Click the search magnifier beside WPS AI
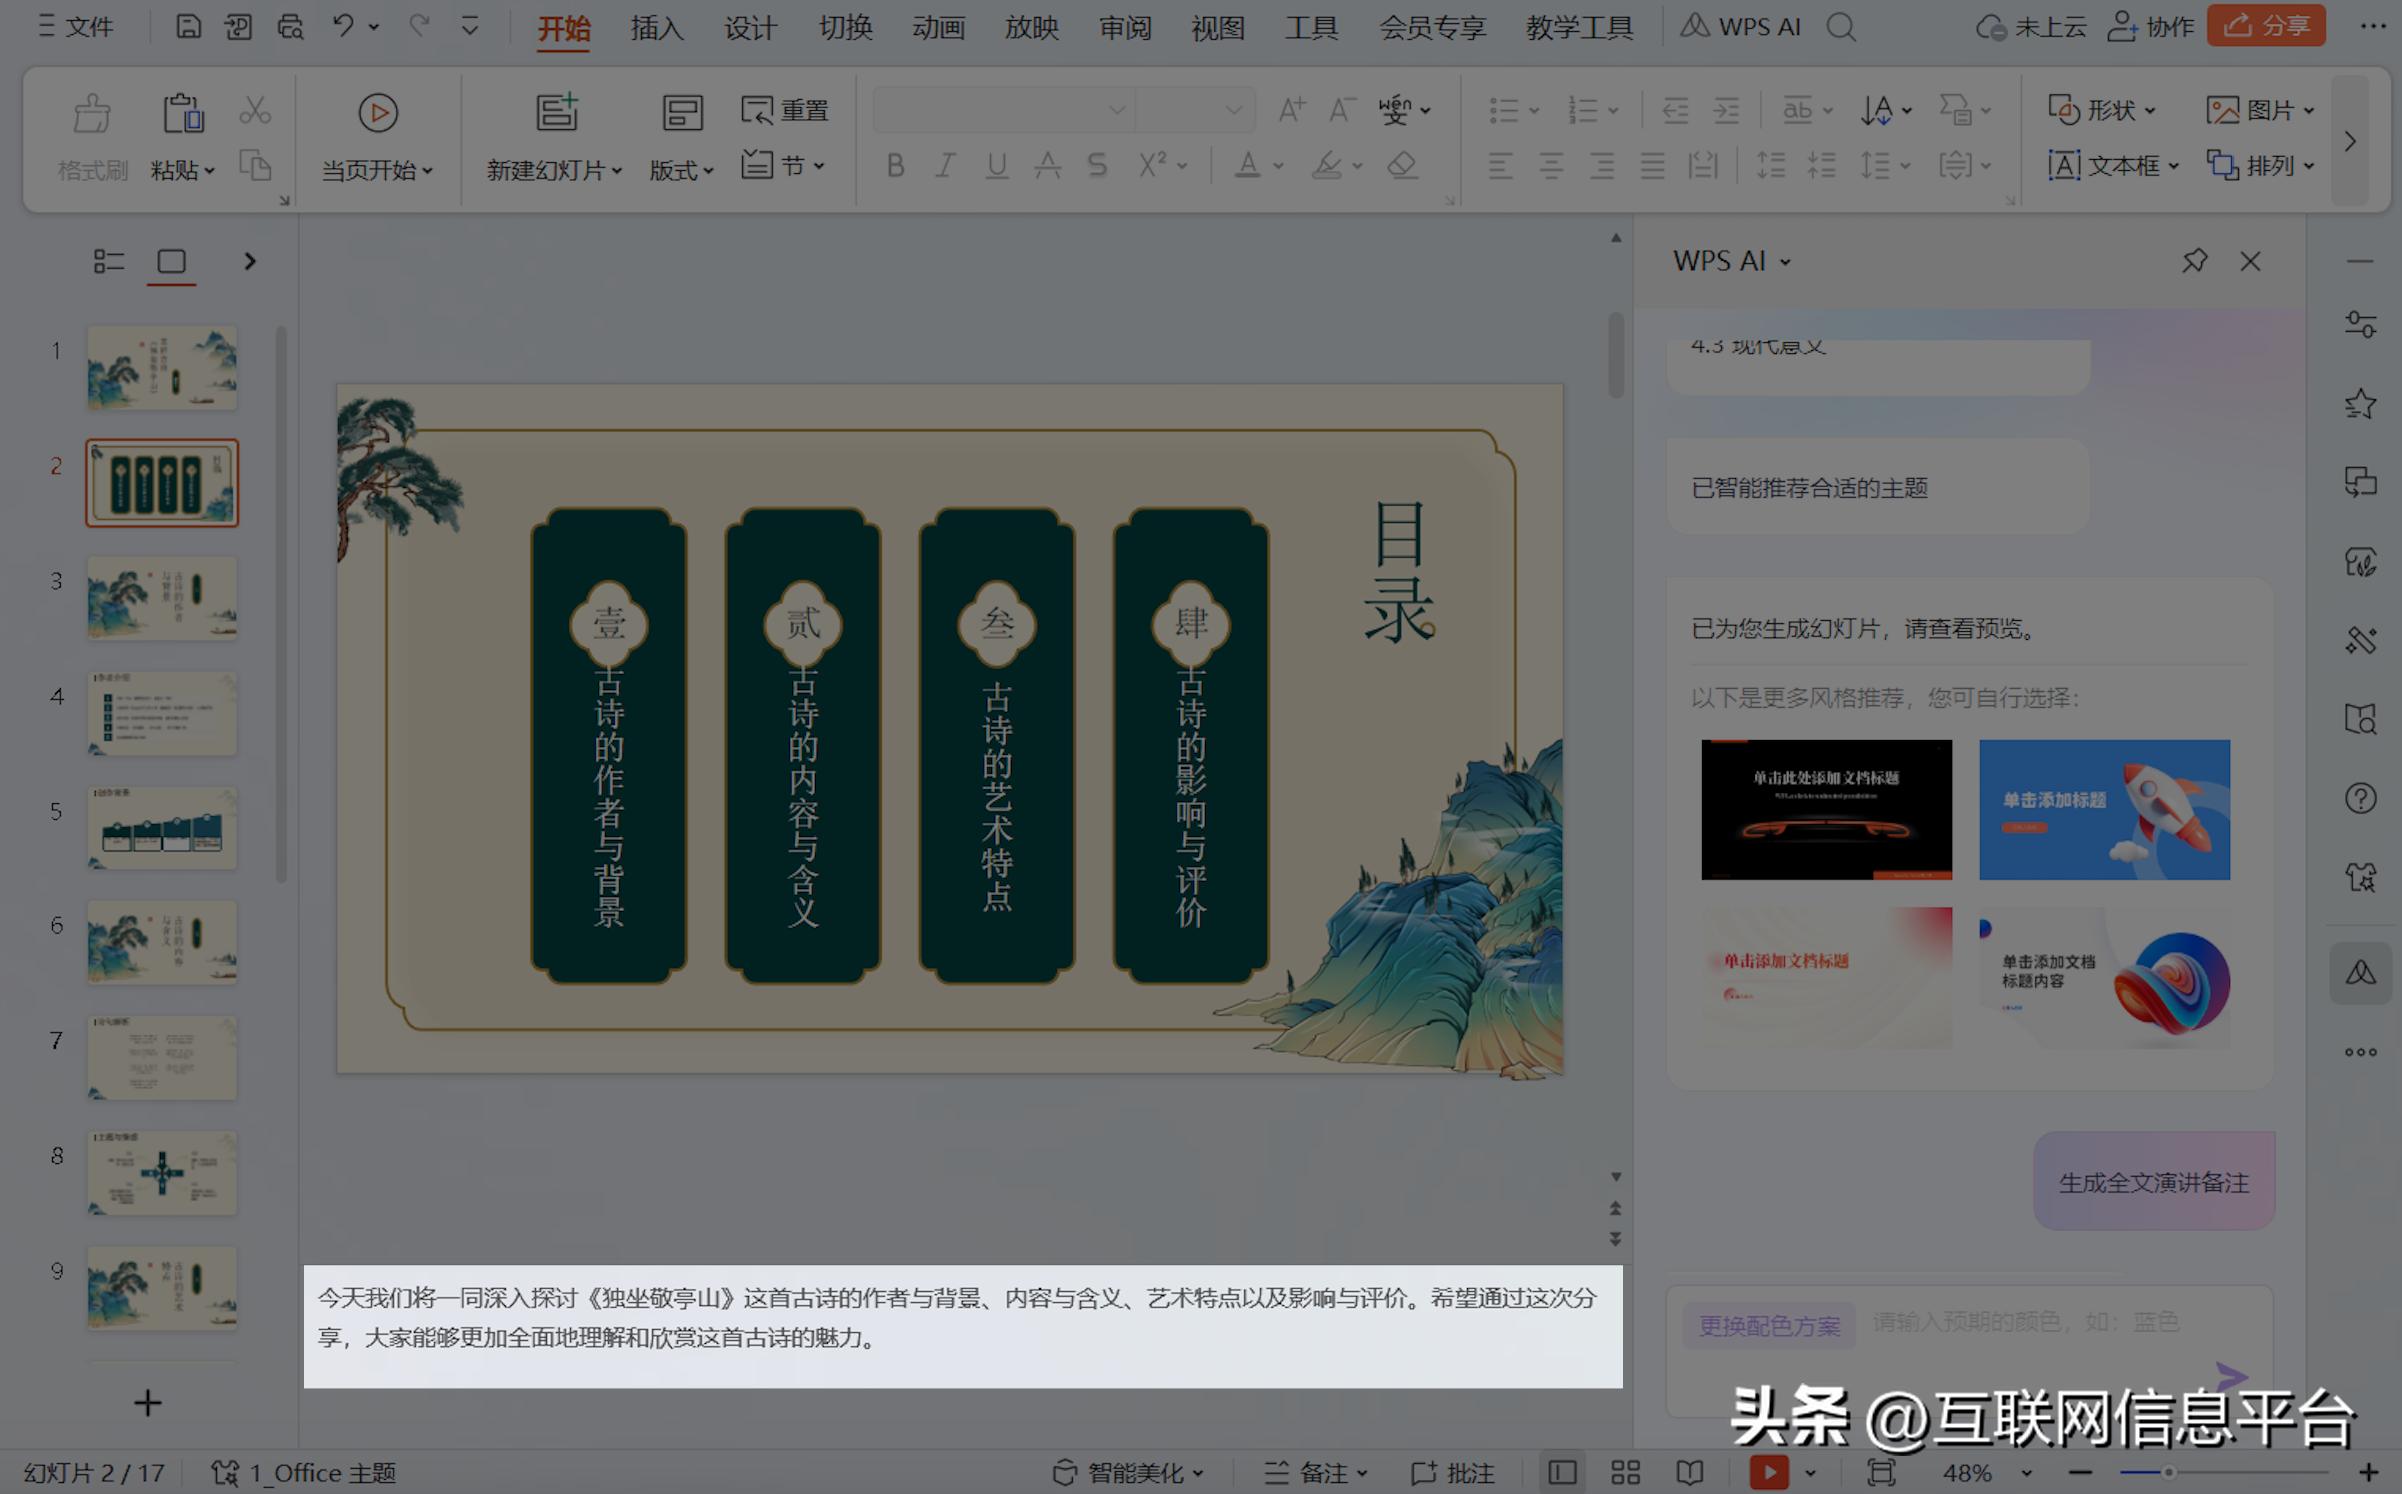 click(1842, 27)
